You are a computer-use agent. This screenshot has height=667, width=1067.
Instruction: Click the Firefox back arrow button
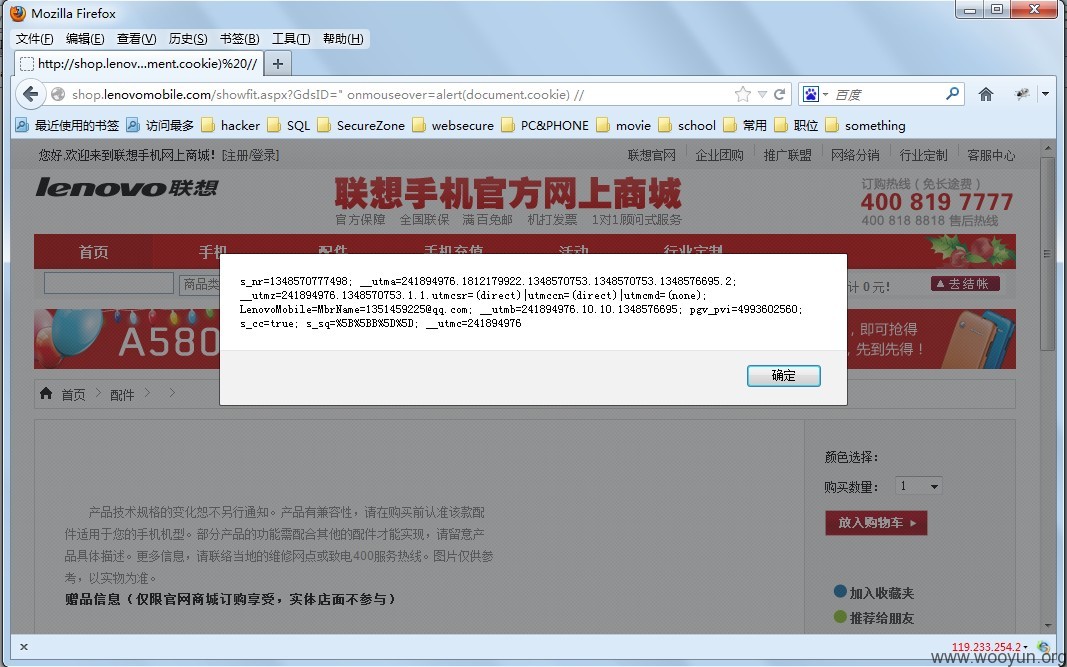(30, 94)
